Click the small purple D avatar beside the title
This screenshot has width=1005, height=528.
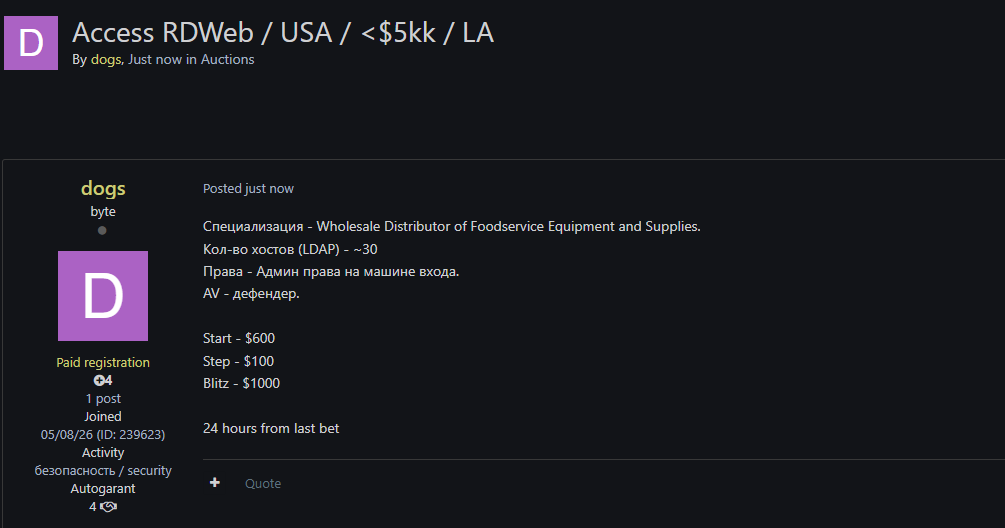click(x=31, y=43)
